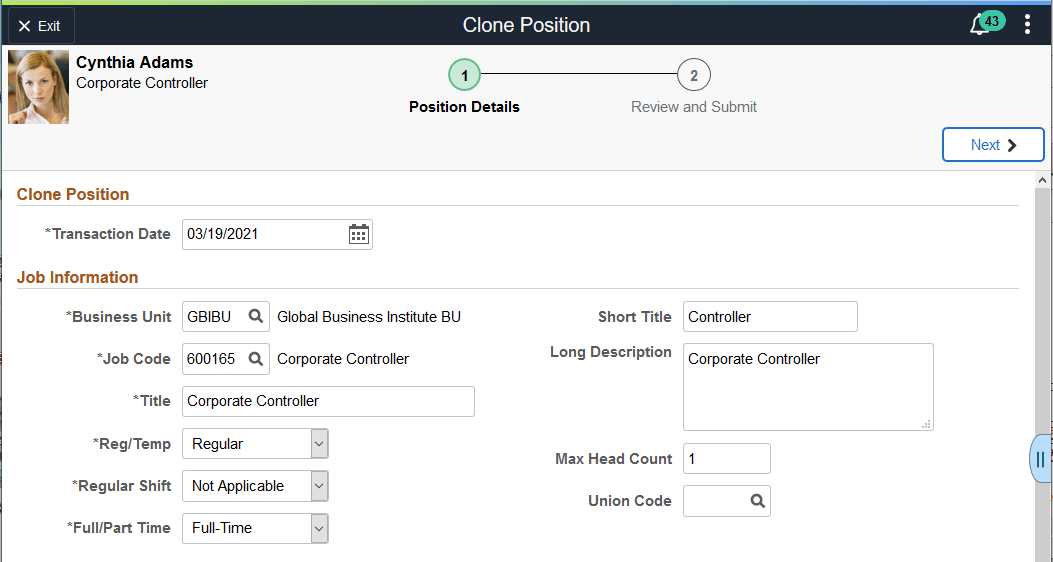This screenshot has width=1053, height=562.
Task: Open the Full/Part Time dropdown
Action: 255,528
